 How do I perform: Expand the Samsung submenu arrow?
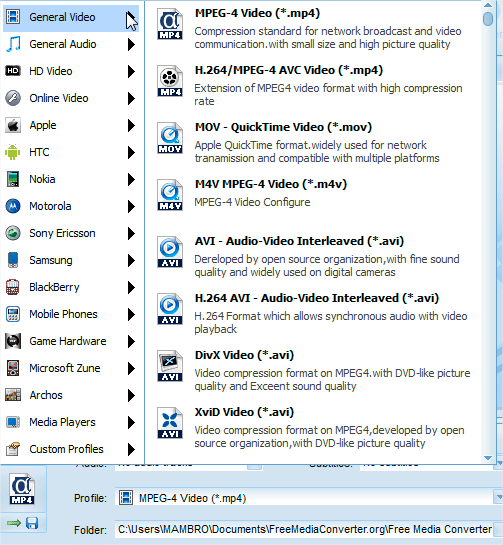[131, 260]
